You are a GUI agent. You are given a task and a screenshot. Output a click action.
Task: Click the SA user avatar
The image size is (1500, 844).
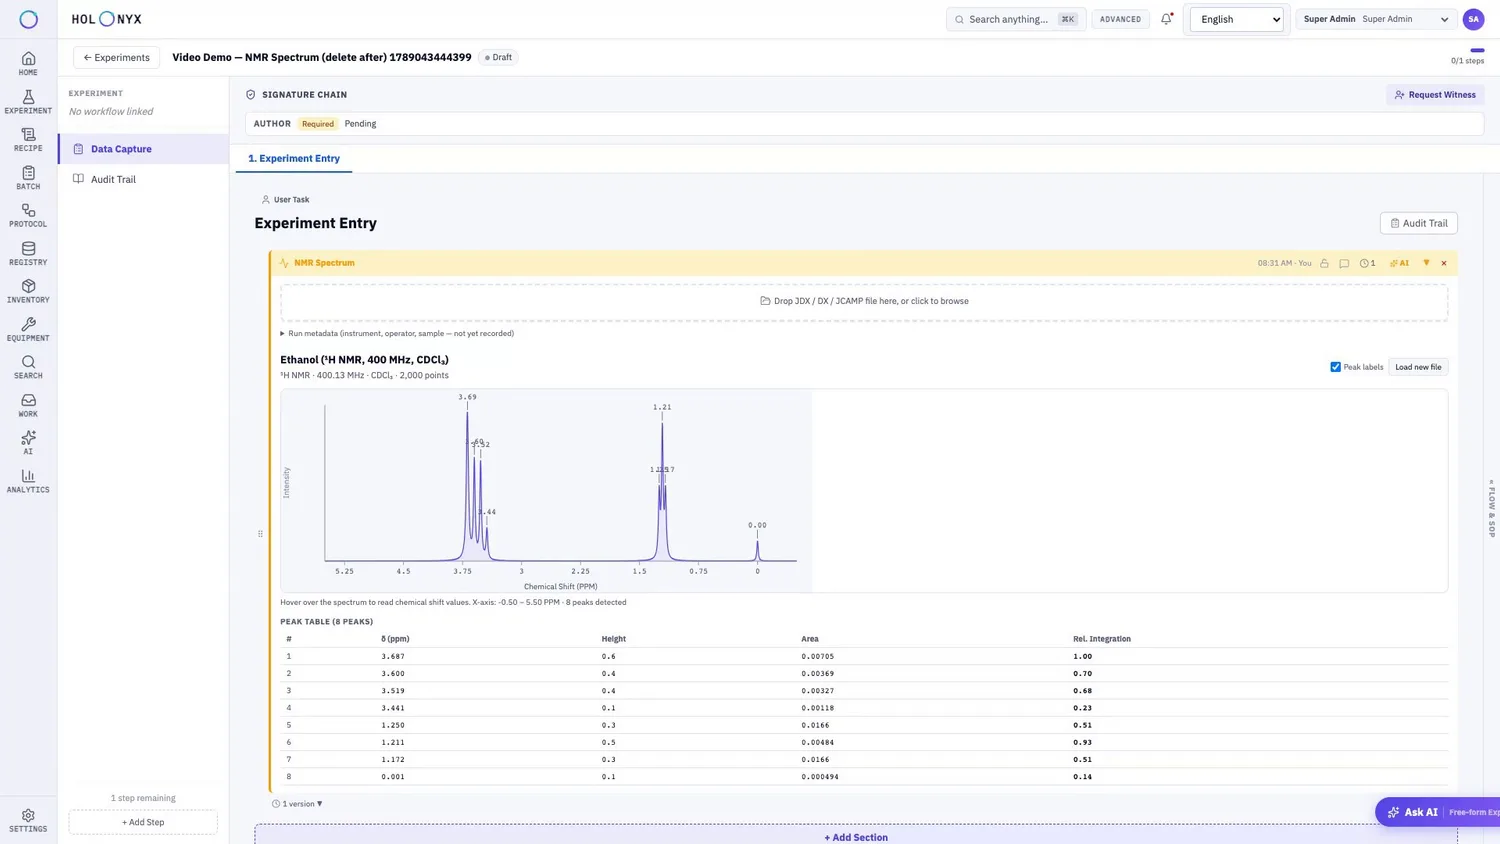tap(1473, 19)
